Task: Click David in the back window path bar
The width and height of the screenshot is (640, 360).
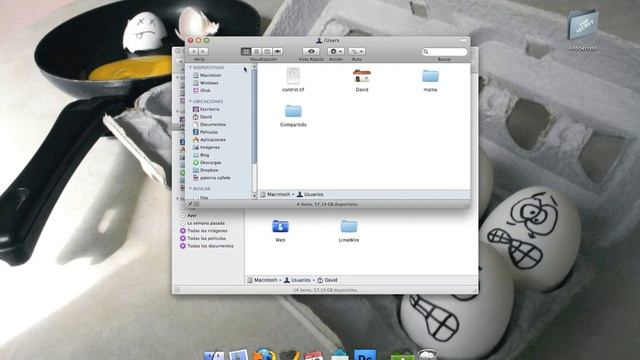Action: [327, 280]
